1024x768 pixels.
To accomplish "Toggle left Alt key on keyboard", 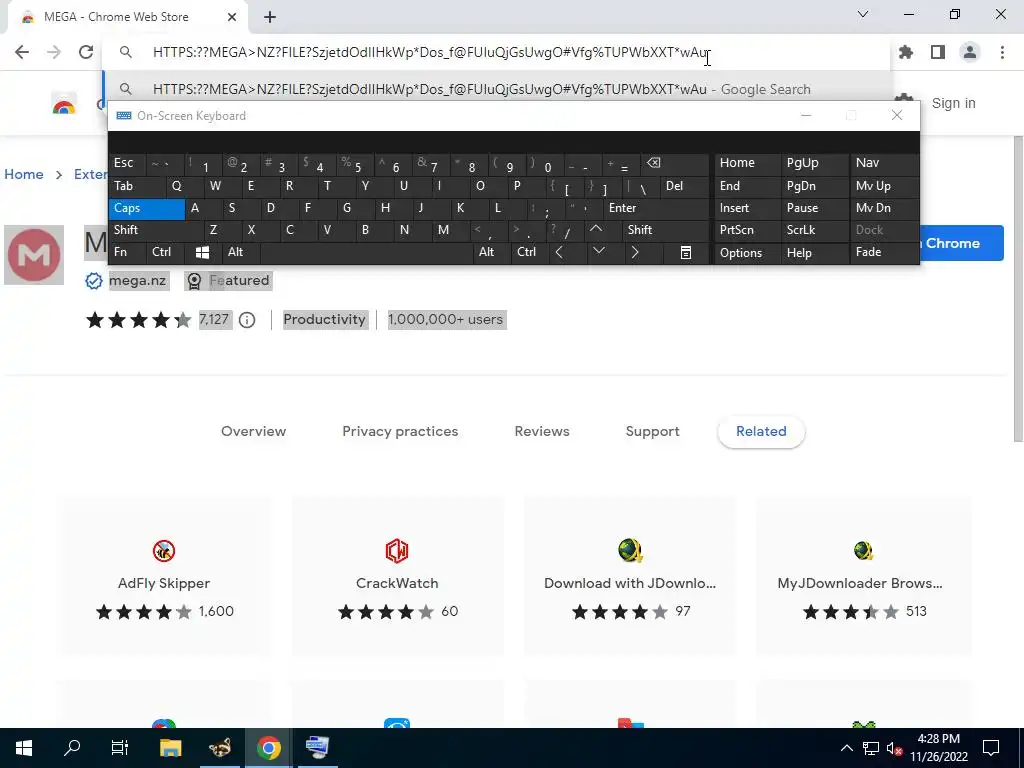I will coord(241,253).
